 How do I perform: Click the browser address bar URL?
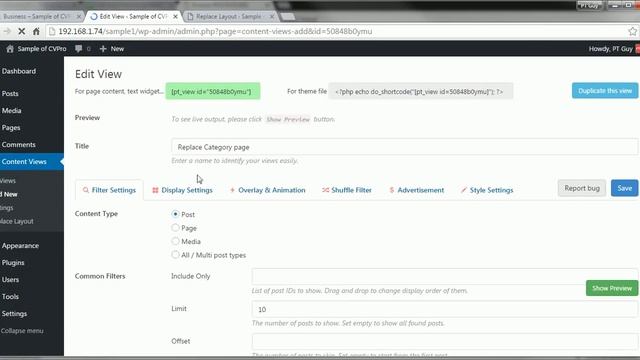[215, 31]
